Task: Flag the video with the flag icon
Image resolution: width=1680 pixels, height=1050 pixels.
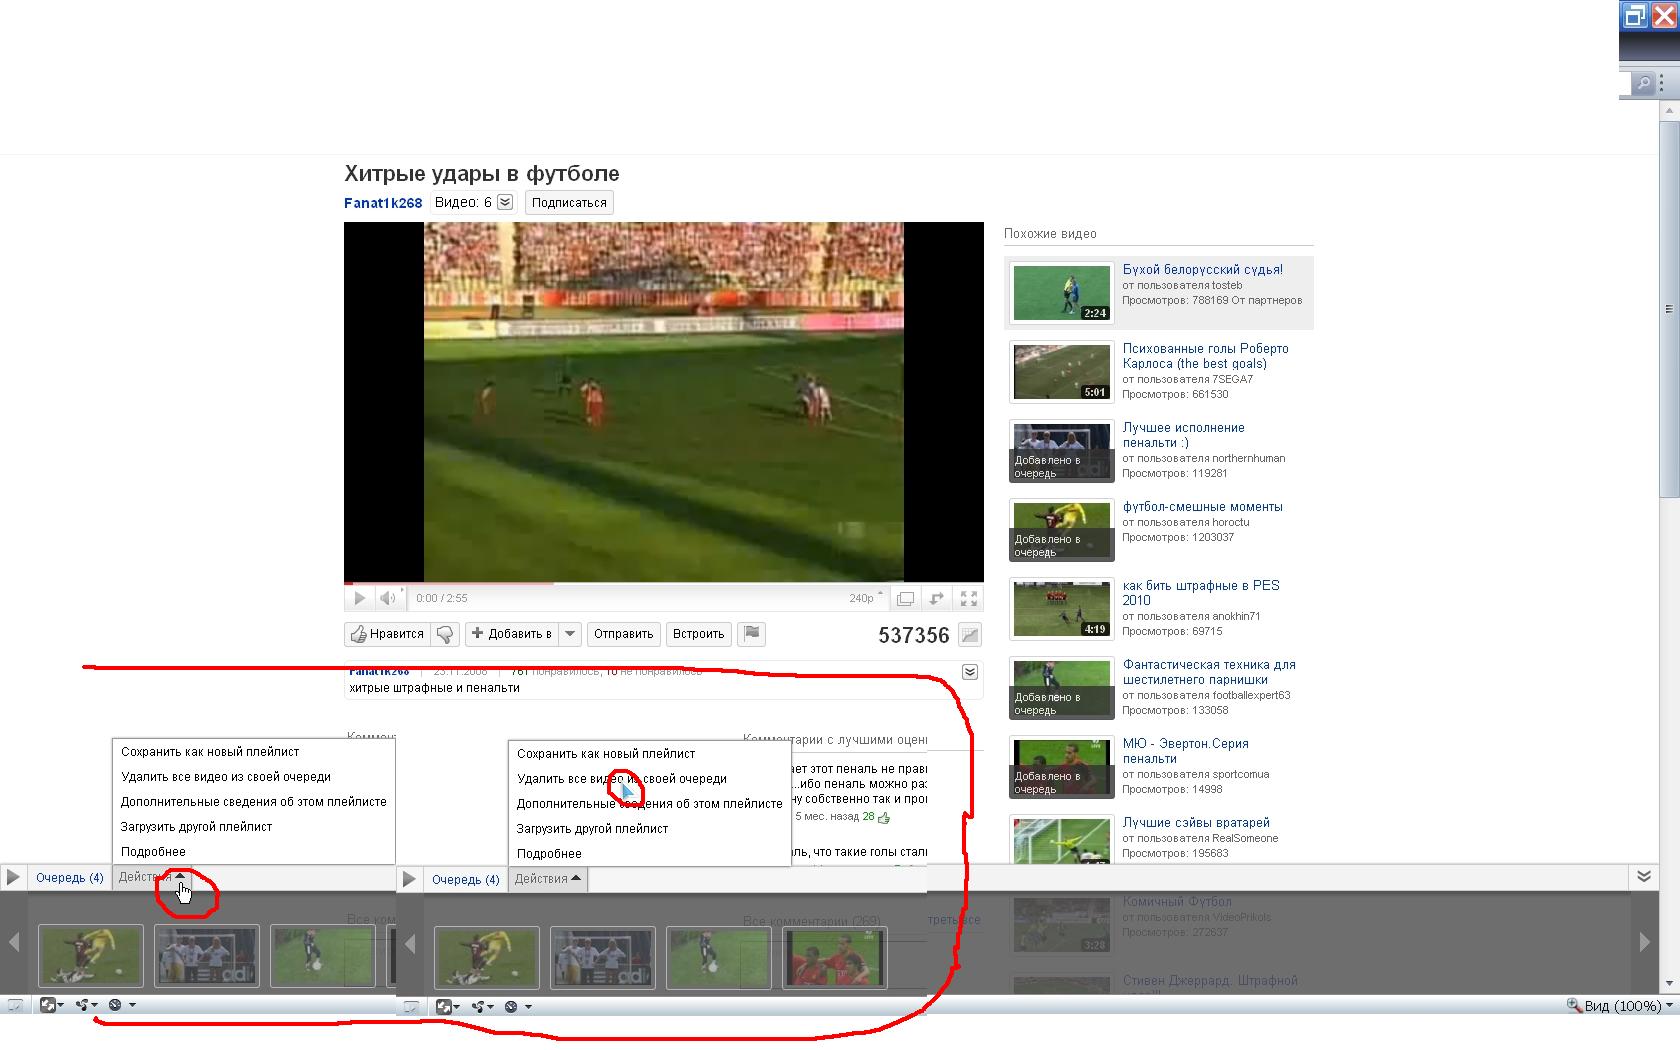Action: pyautogui.click(x=752, y=634)
